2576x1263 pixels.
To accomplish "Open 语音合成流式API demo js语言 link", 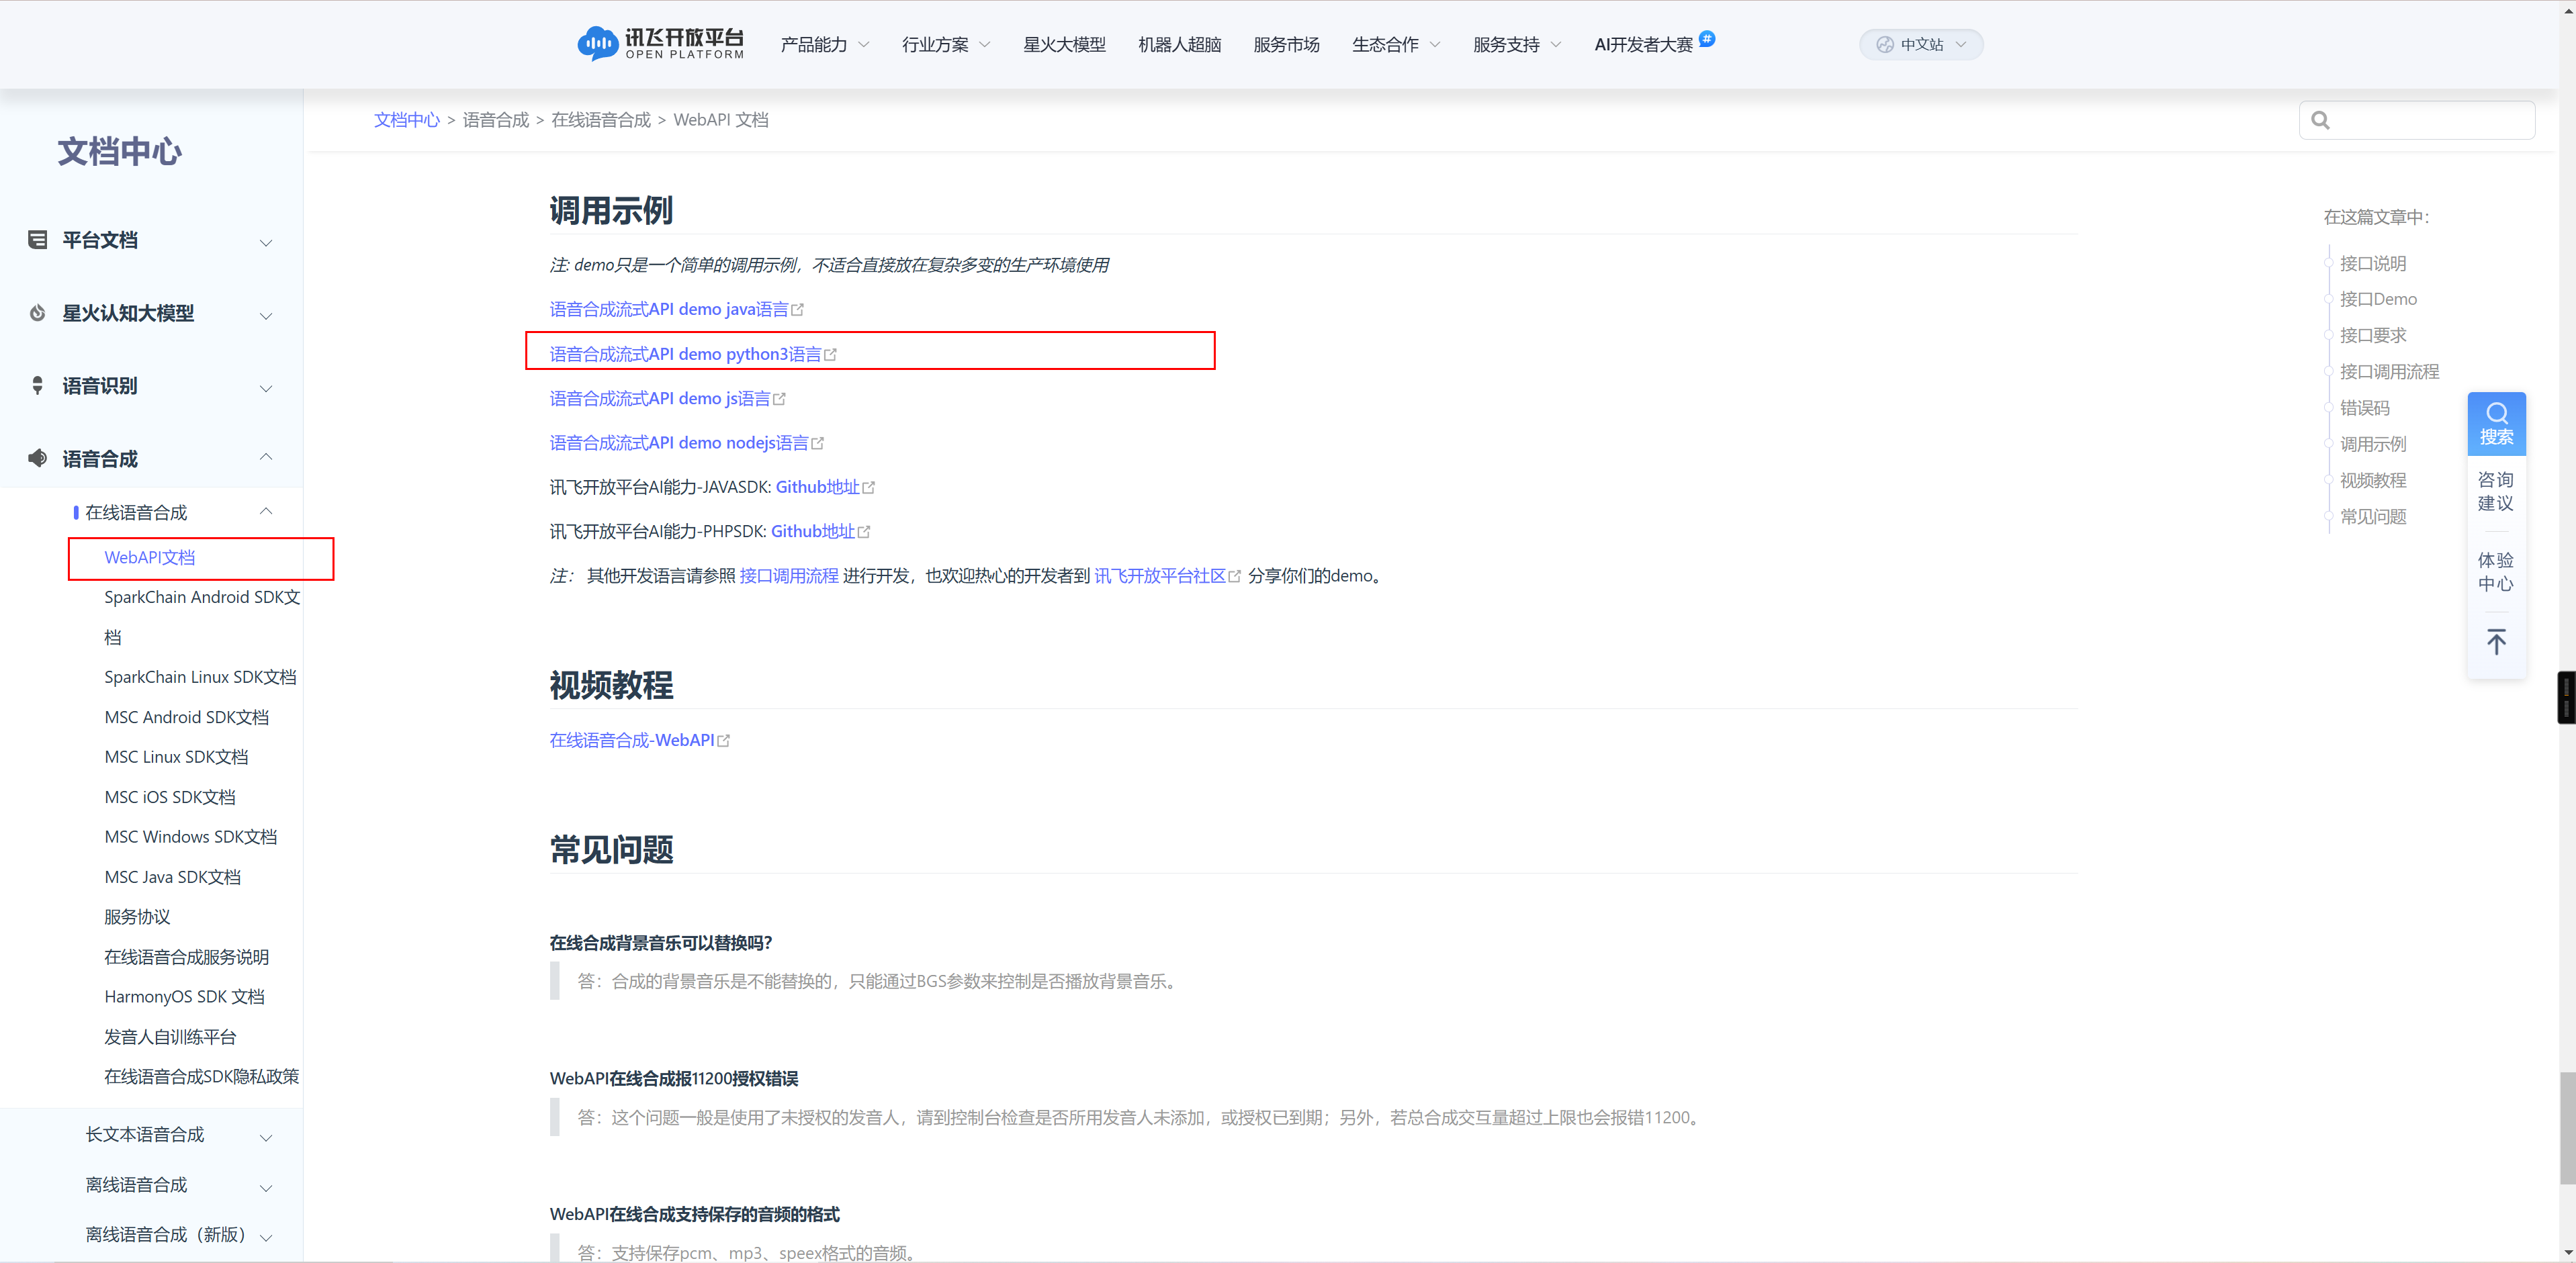I will [660, 399].
